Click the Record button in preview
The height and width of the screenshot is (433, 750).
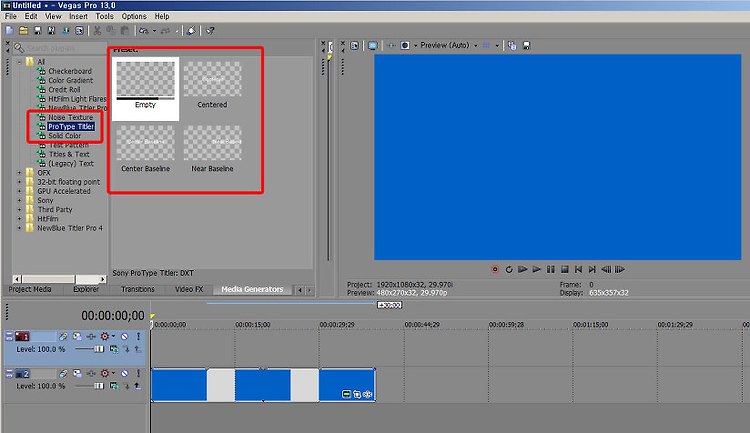tap(495, 269)
